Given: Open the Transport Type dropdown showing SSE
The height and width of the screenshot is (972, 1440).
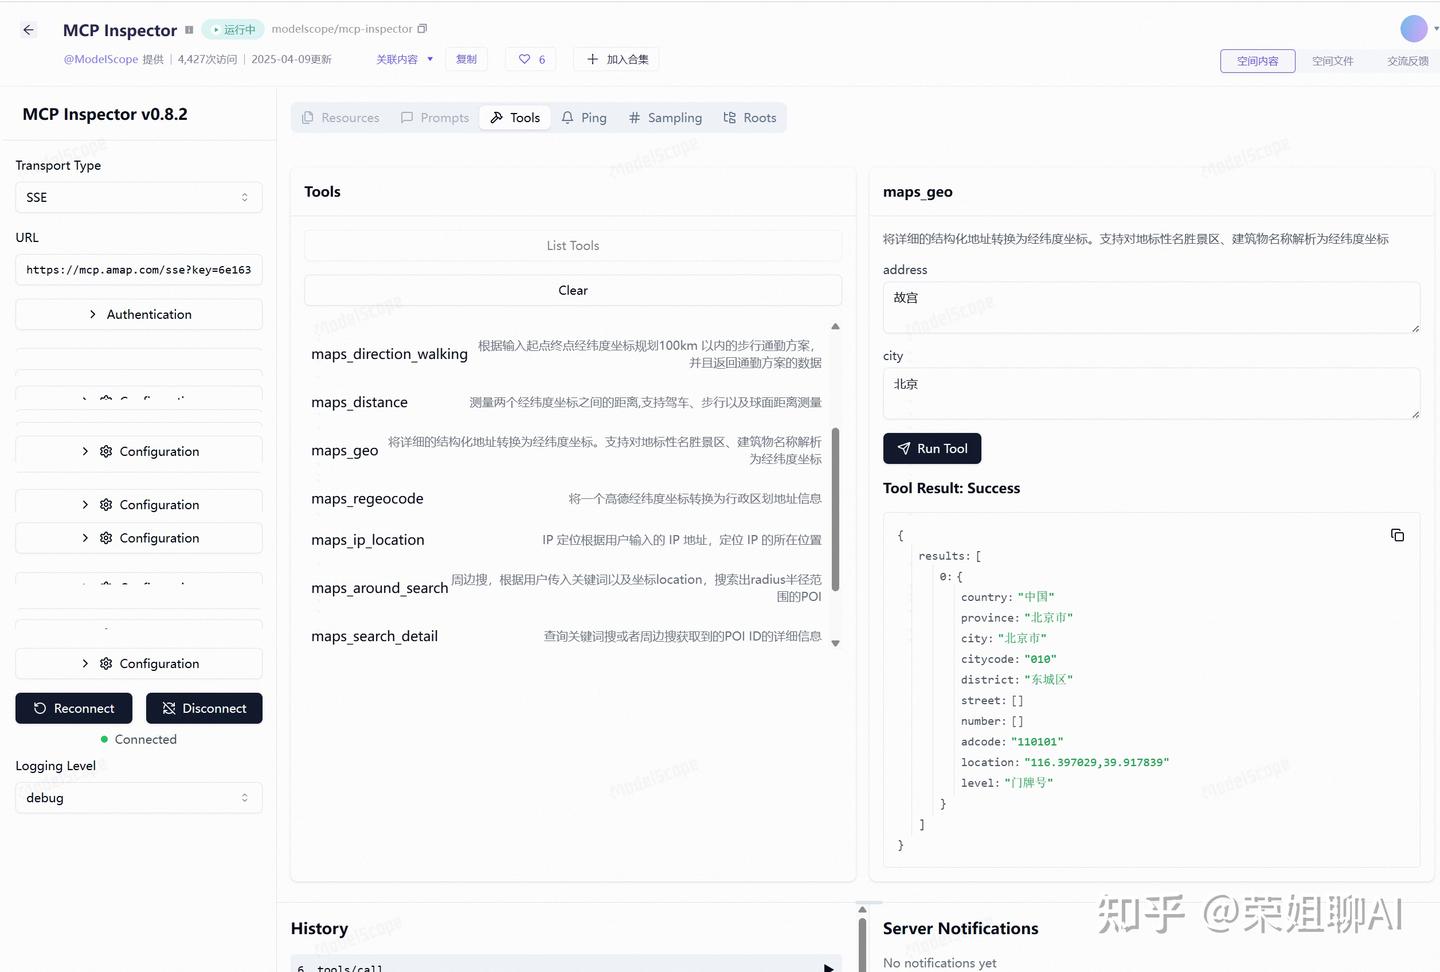Looking at the screenshot, I should coord(138,197).
